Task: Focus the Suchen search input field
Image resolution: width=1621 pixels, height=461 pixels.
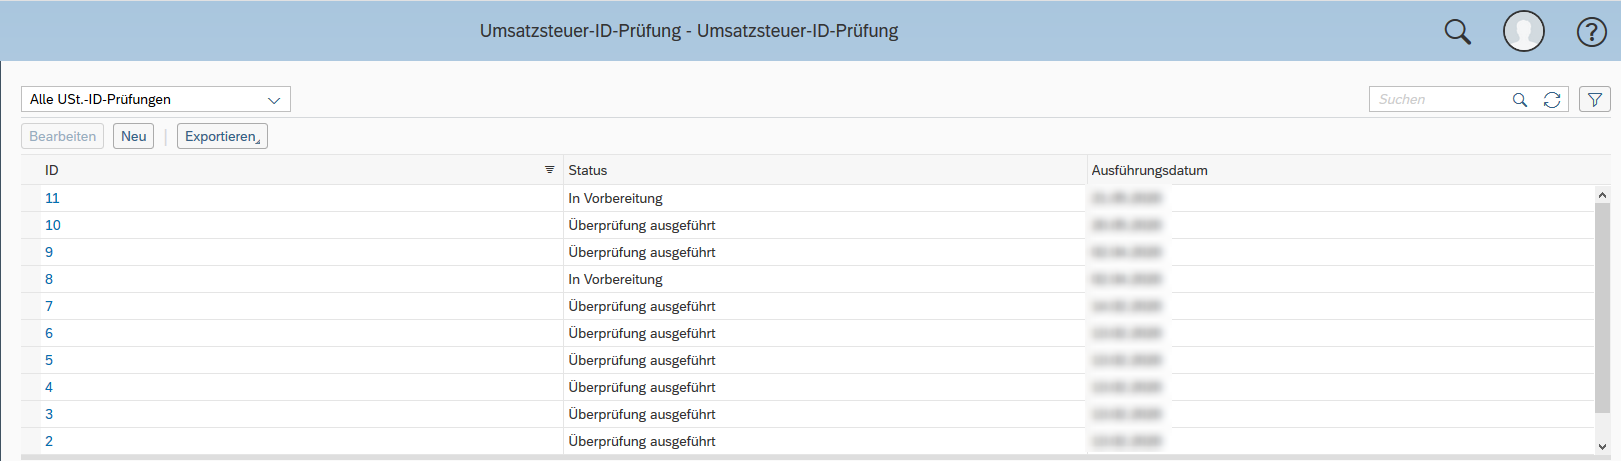Action: pyautogui.click(x=1438, y=100)
